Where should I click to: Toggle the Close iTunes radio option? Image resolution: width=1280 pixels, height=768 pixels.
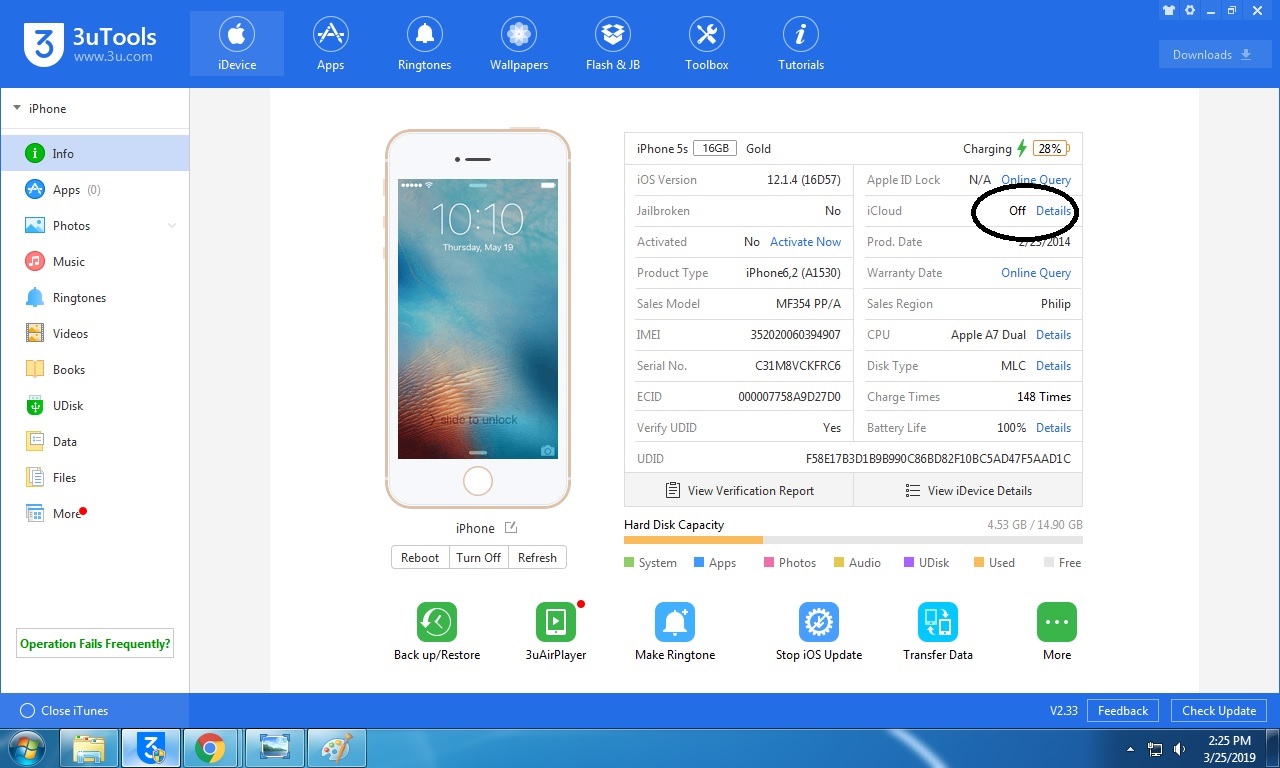click(27, 711)
